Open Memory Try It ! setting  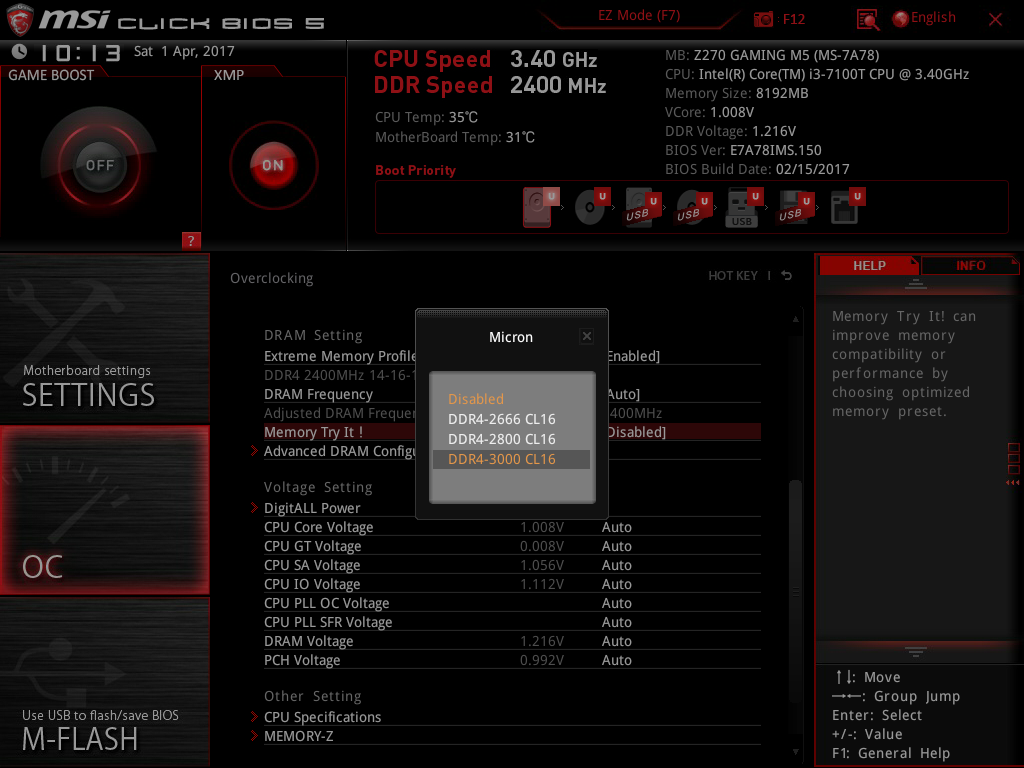(x=512, y=432)
